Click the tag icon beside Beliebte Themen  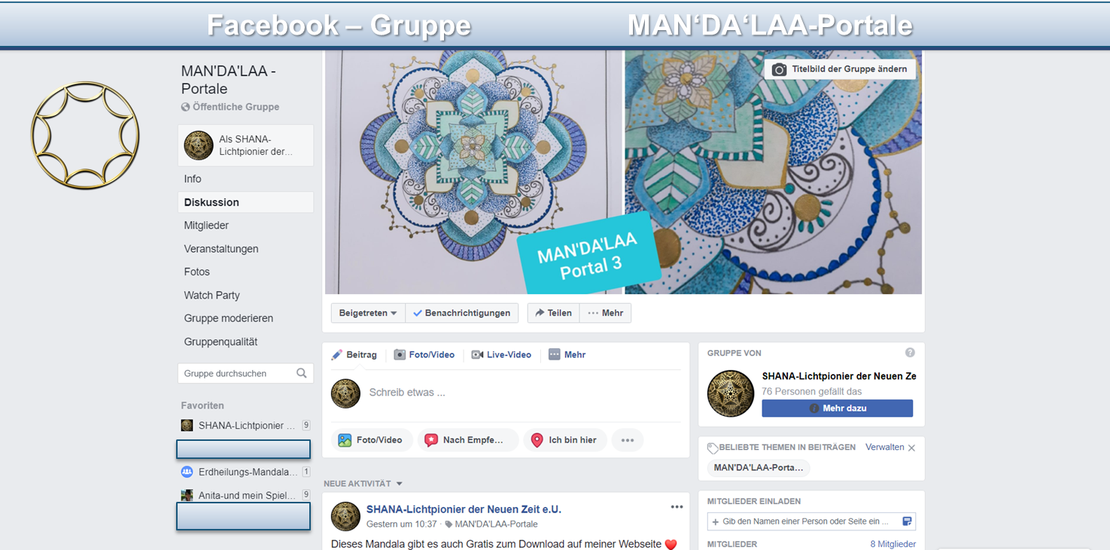click(x=712, y=447)
